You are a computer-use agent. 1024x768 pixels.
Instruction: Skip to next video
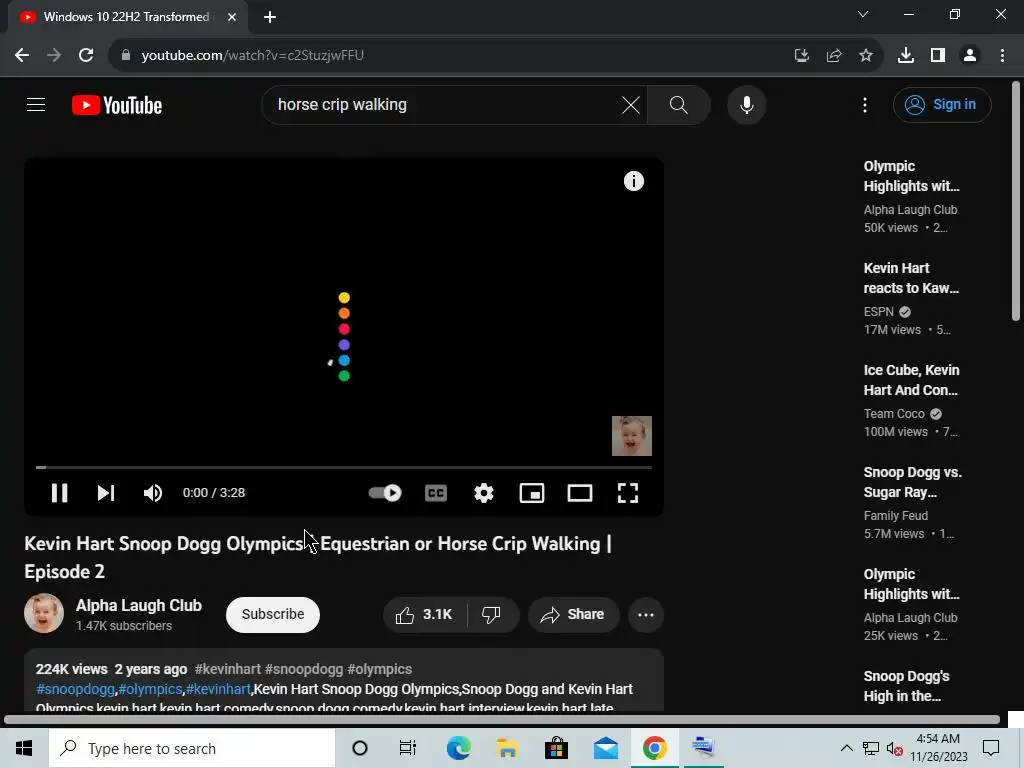106,492
